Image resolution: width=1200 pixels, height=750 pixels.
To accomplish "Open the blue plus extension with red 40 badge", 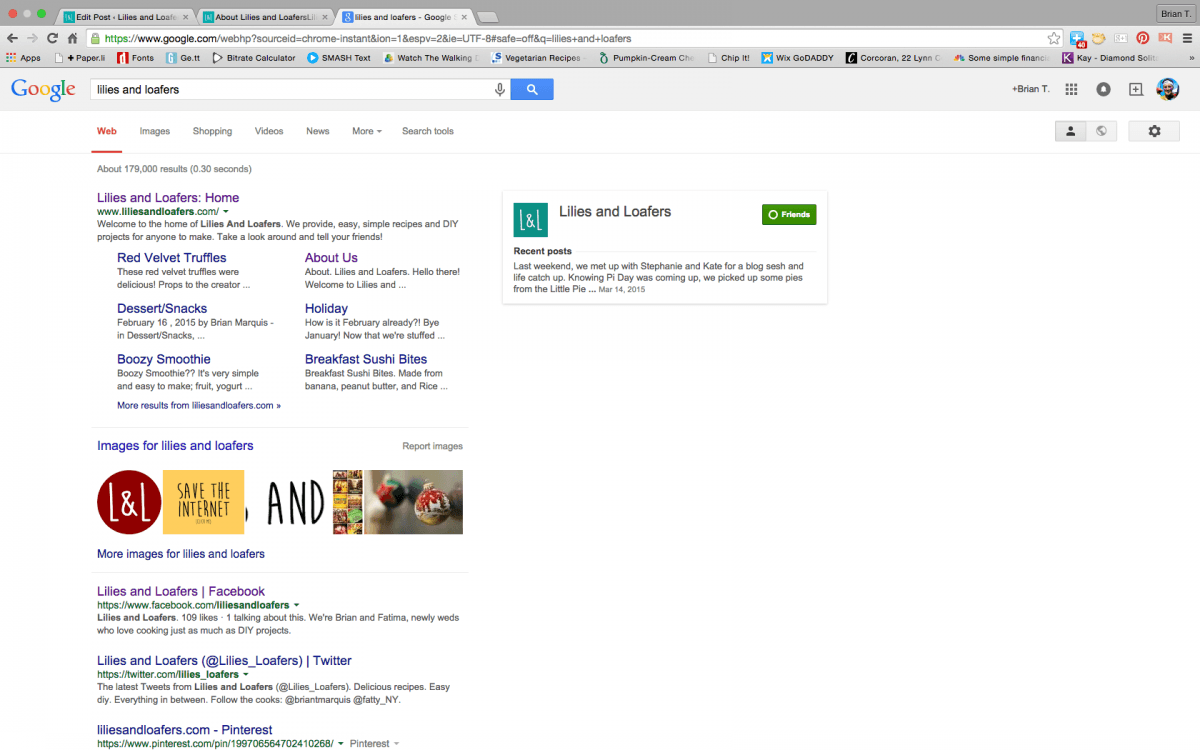I will click(x=1077, y=39).
